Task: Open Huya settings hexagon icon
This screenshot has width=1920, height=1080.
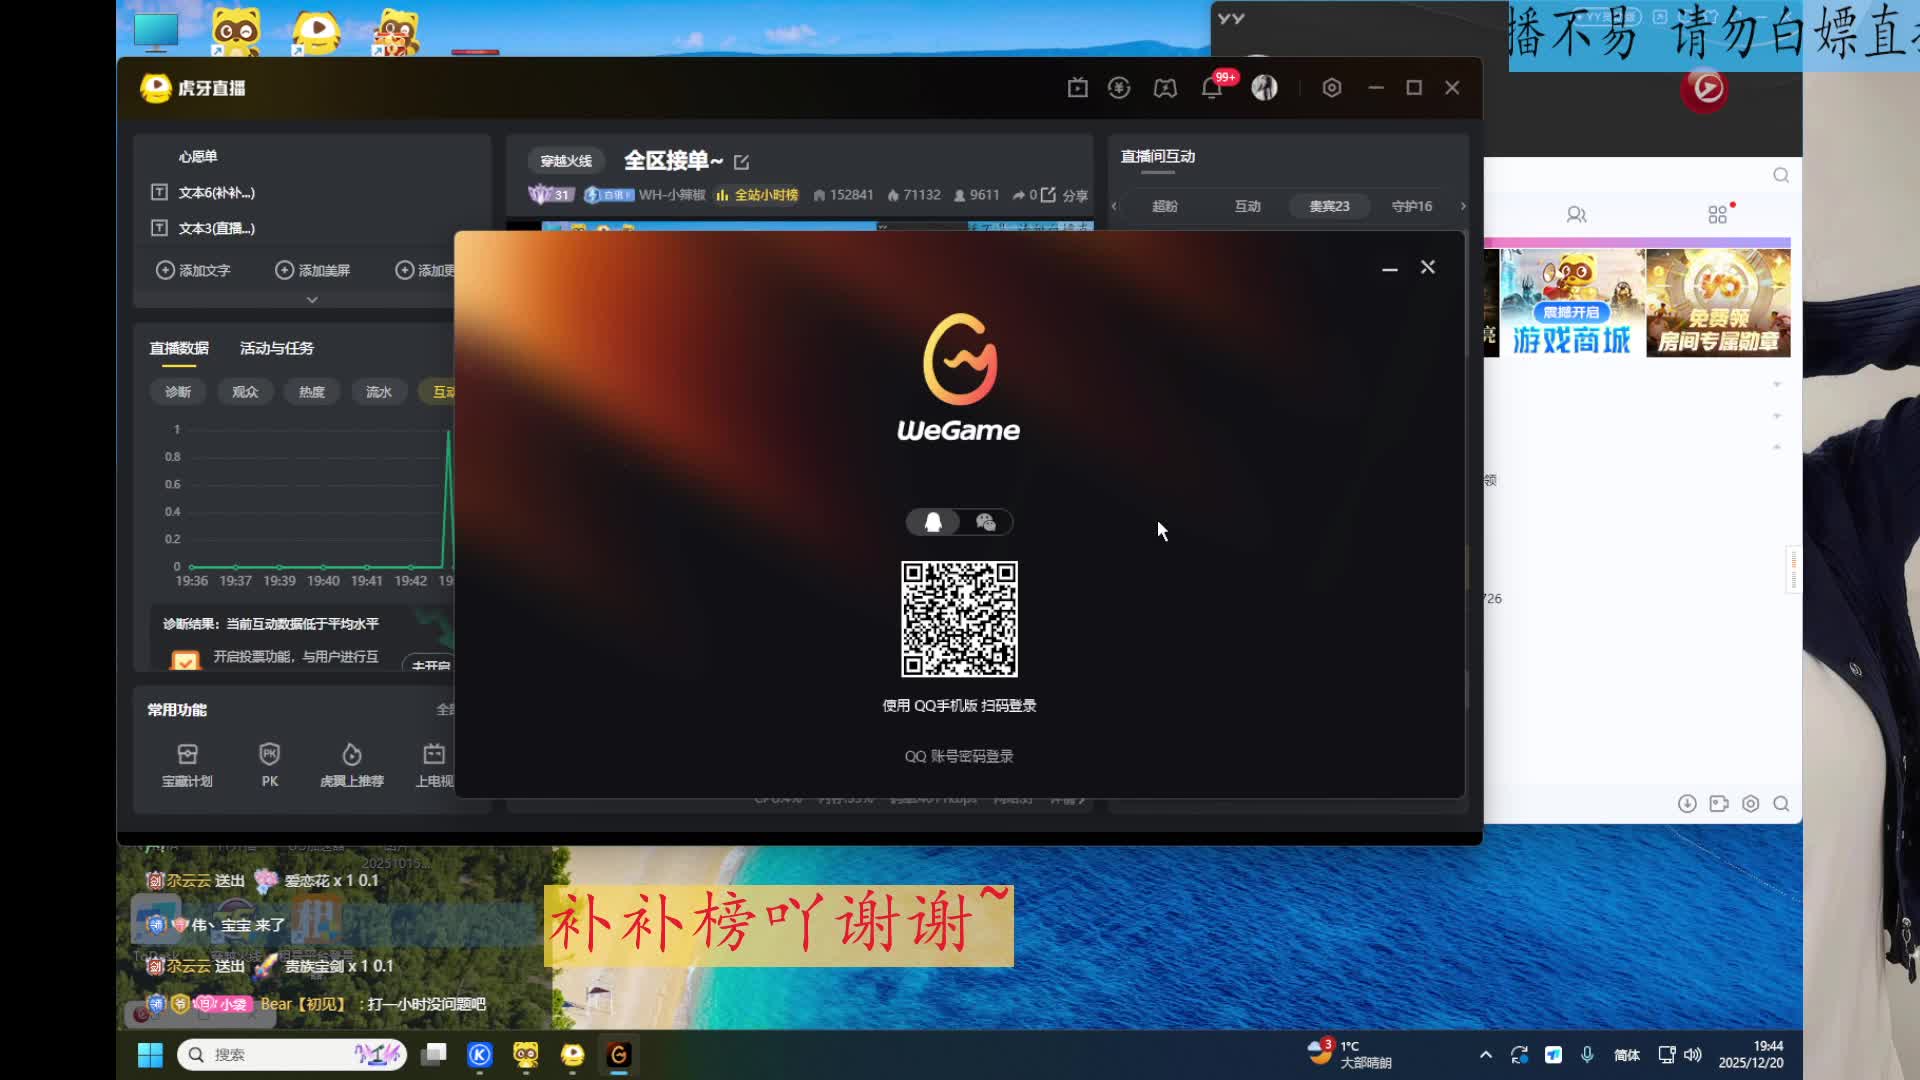Action: tap(1331, 88)
